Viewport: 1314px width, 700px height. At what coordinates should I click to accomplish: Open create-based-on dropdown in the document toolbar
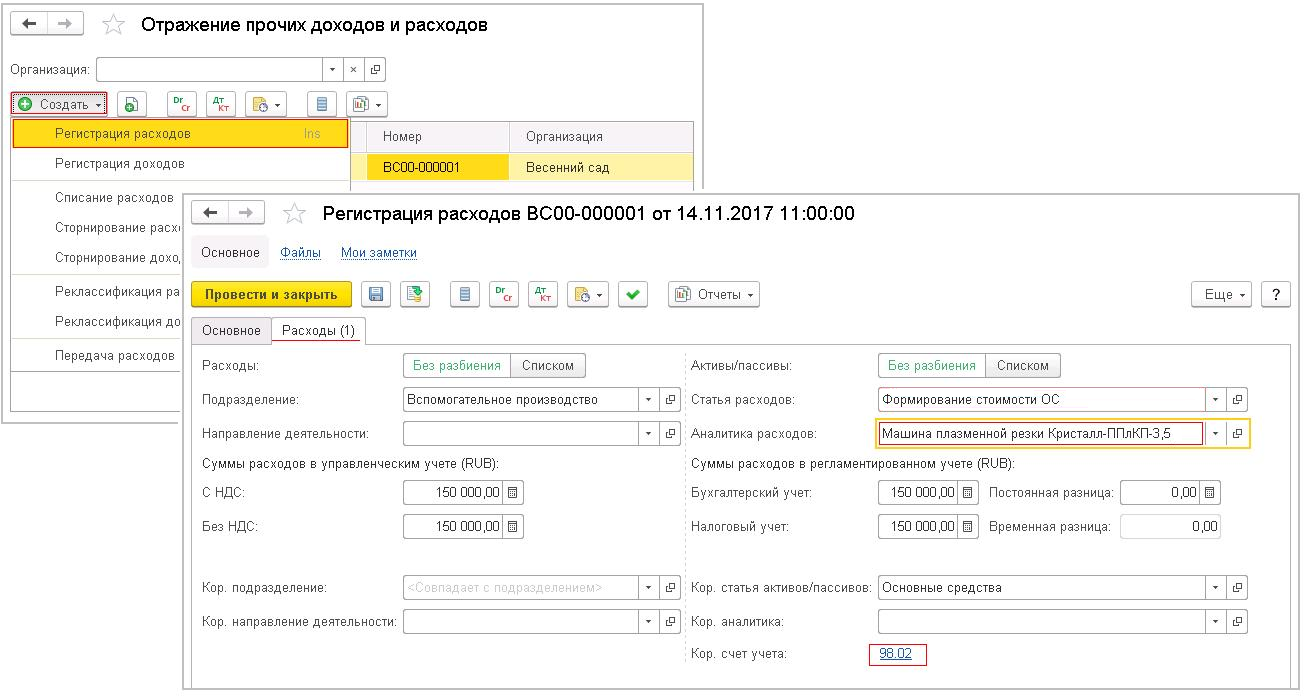pyautogui.click(x=588, y=294)
